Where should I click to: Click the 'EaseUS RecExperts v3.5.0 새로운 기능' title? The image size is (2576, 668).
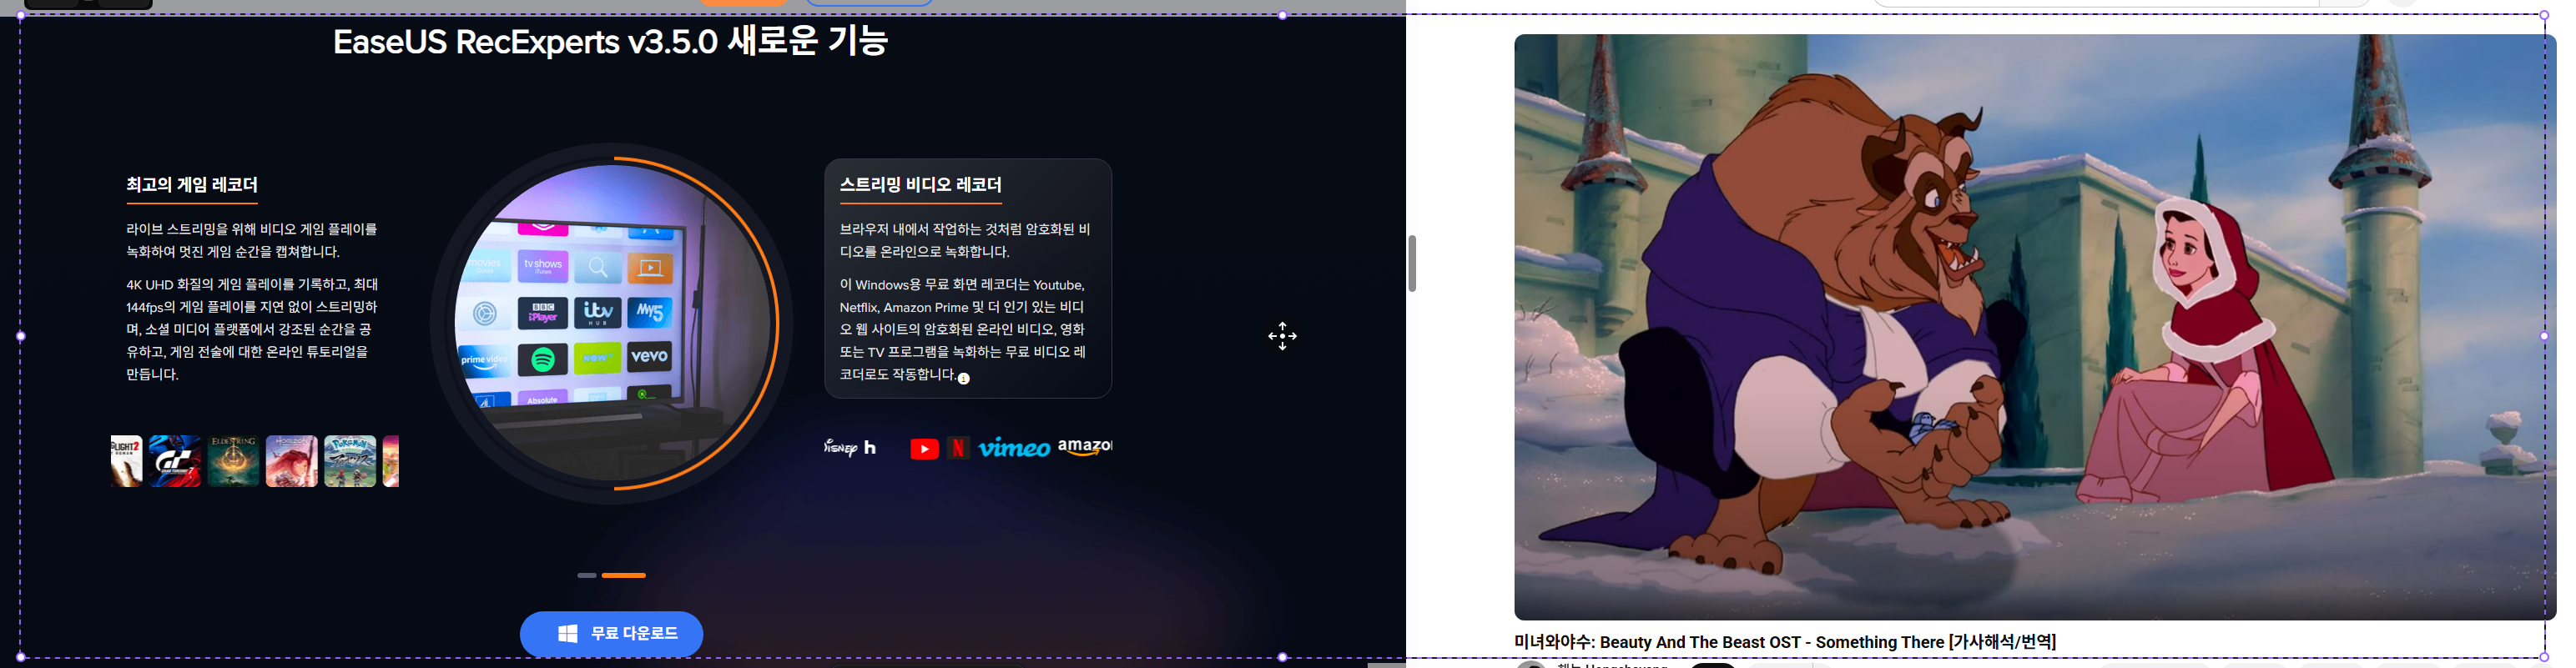(x=610, y=42)
